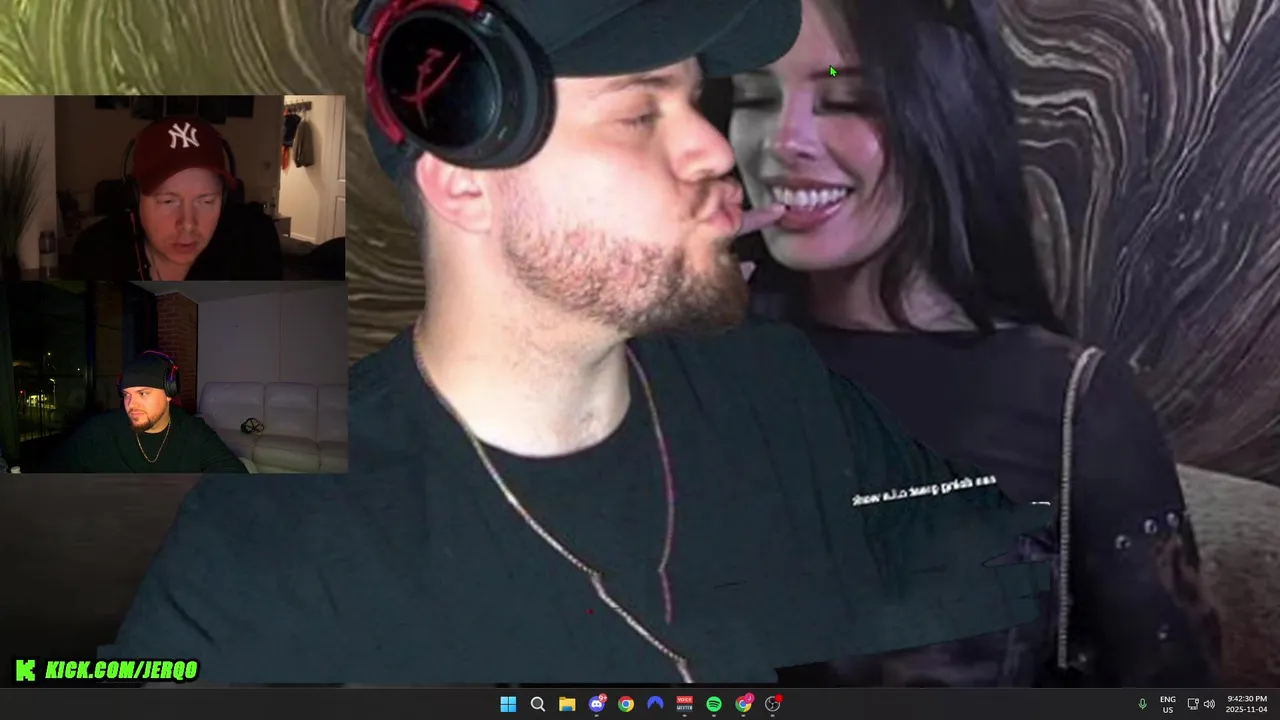
Task: Click the microphone in-use tray icon
Action: pos(1142,704)
